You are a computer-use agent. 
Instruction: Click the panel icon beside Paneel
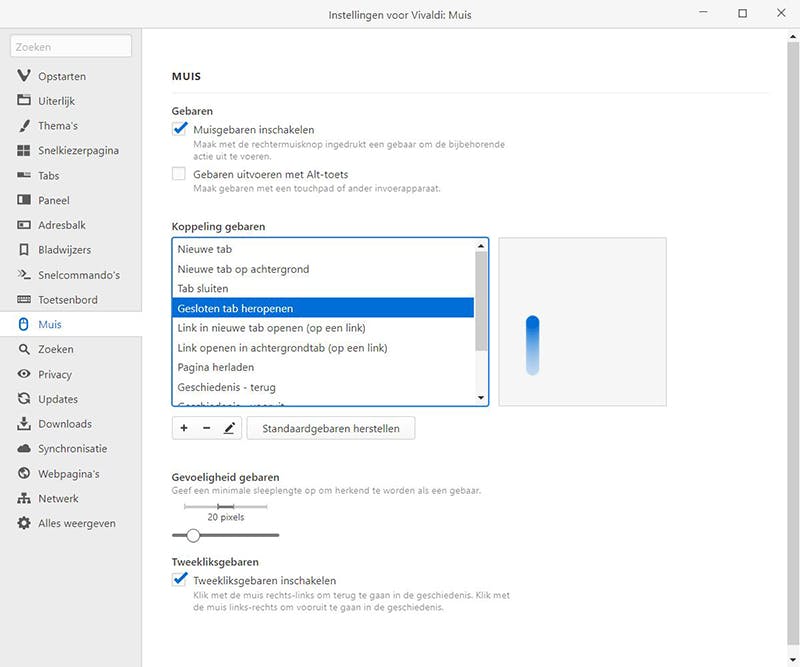click(23, 200)
